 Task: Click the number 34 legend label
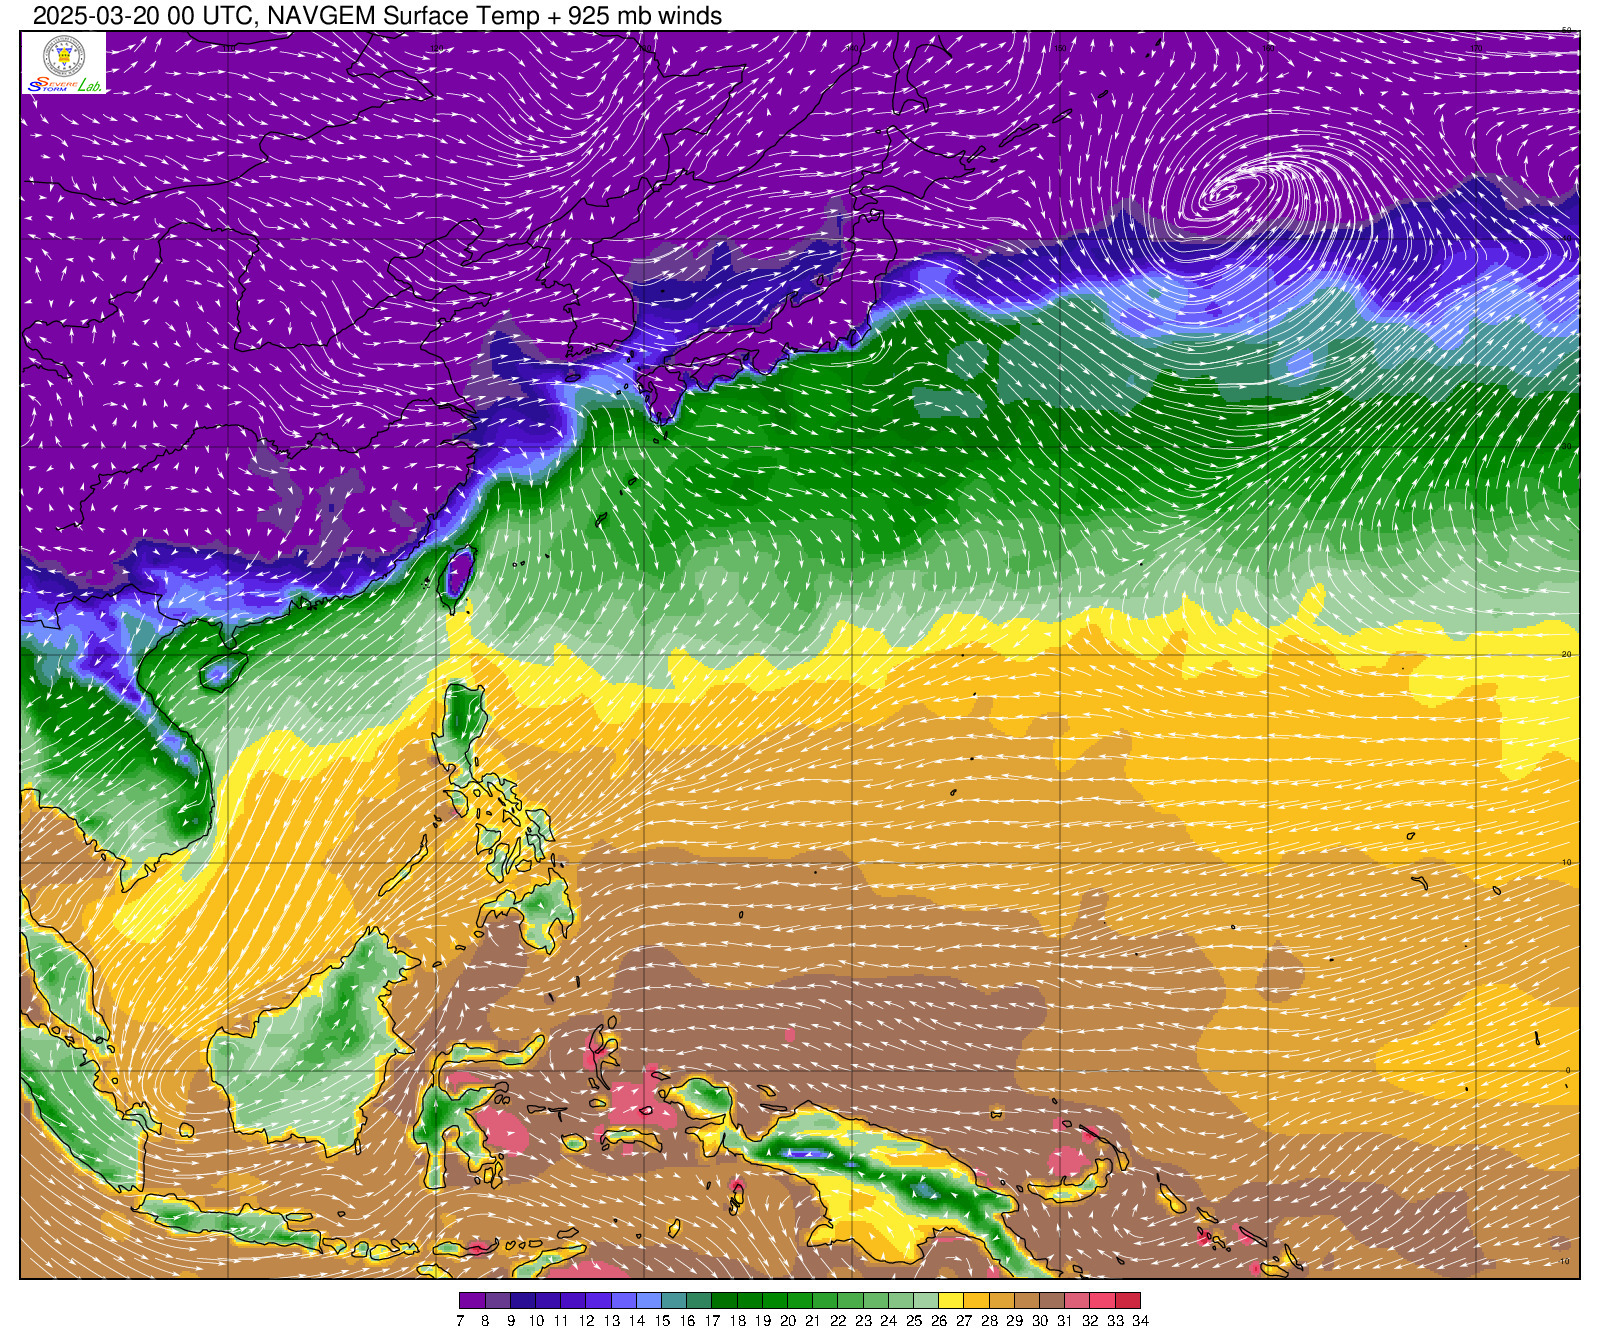pos(1141,1321)
